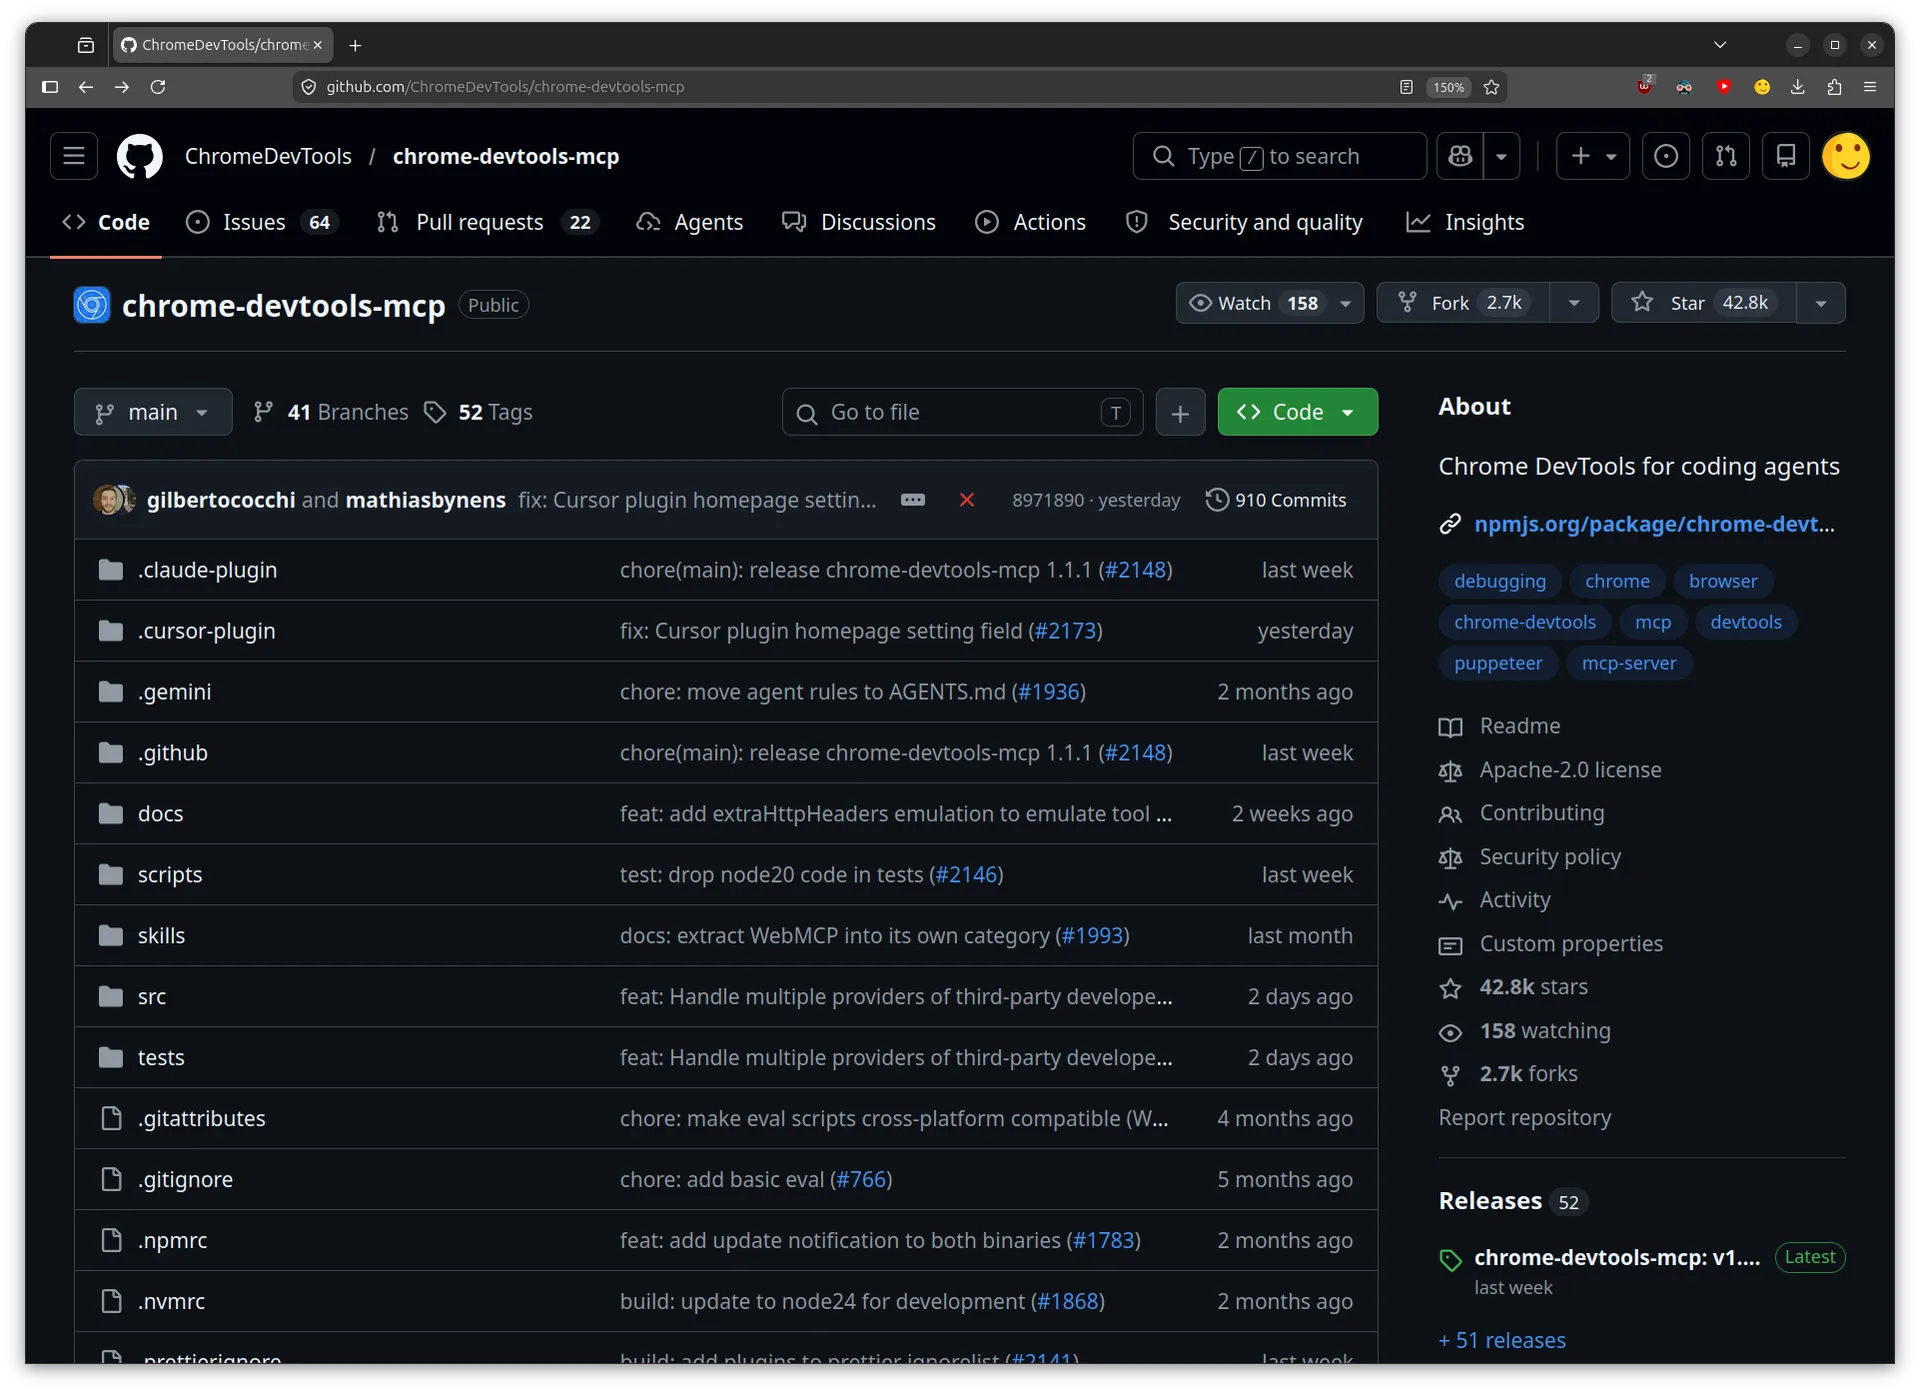This screenshot has width=1920, height=1392.
Task: Open the gilbertococchi author avatar
Action: [x=108, y=499]
